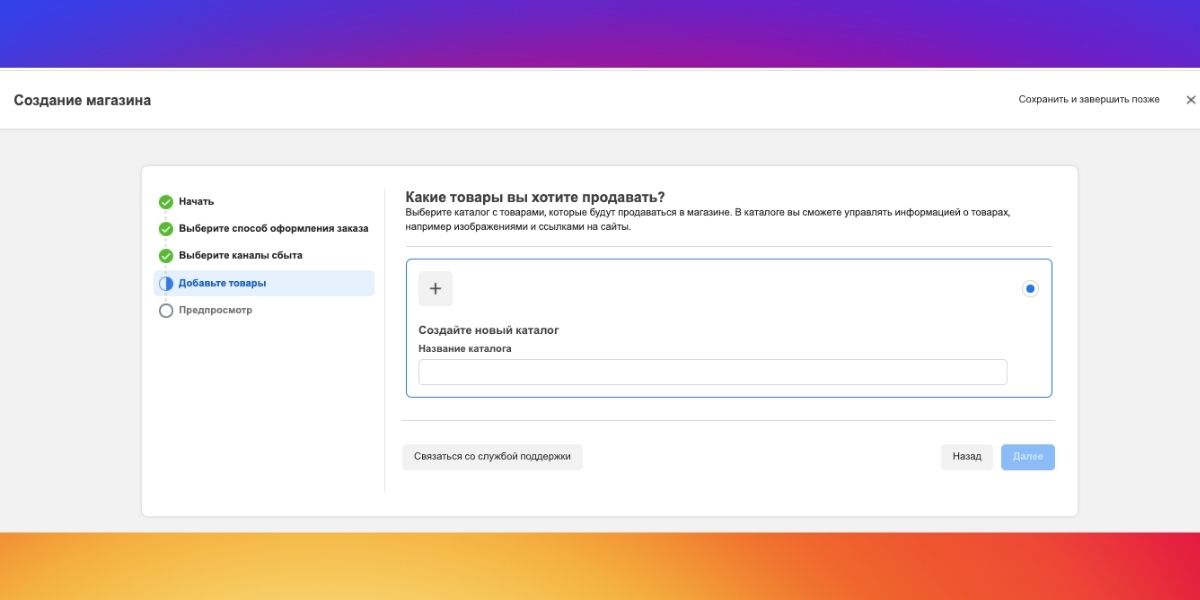This screenshot has width=1200, height=600.
Task: Open the Начать step
Action: coord(196,201)
